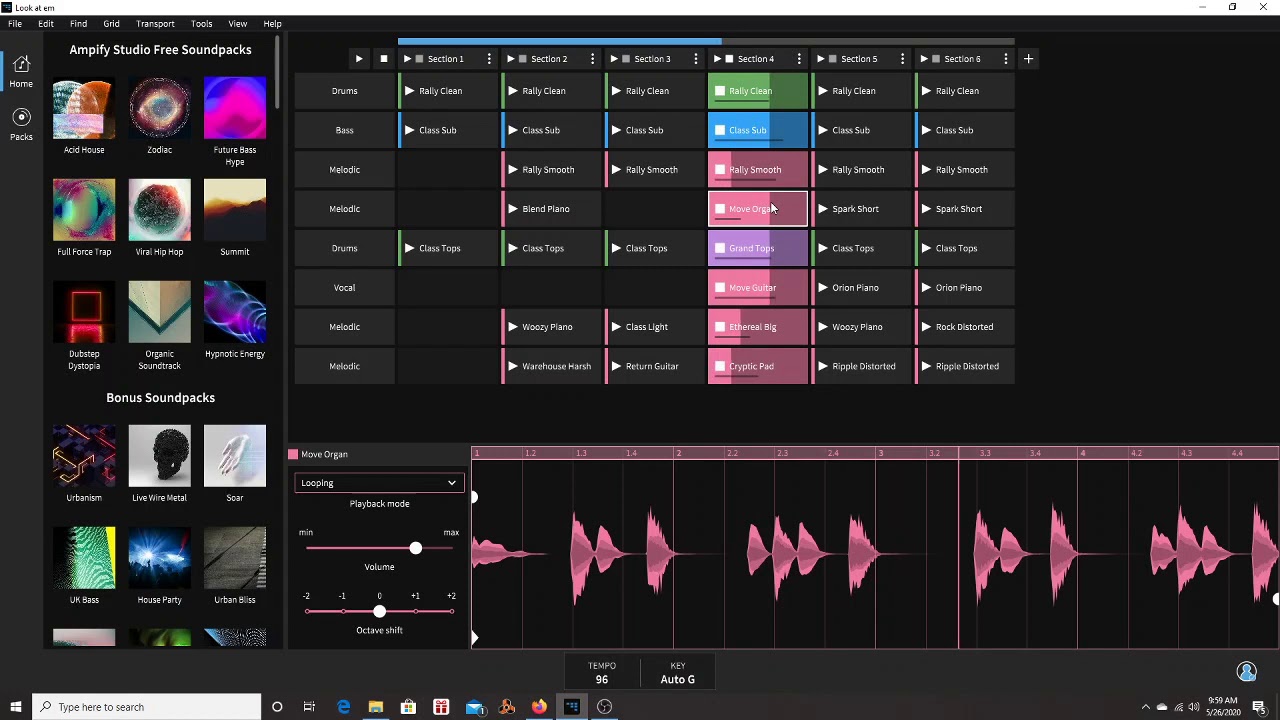Open the Live Wire Metal soundpack
The image size is (1280, 720).
coord(159,456)
